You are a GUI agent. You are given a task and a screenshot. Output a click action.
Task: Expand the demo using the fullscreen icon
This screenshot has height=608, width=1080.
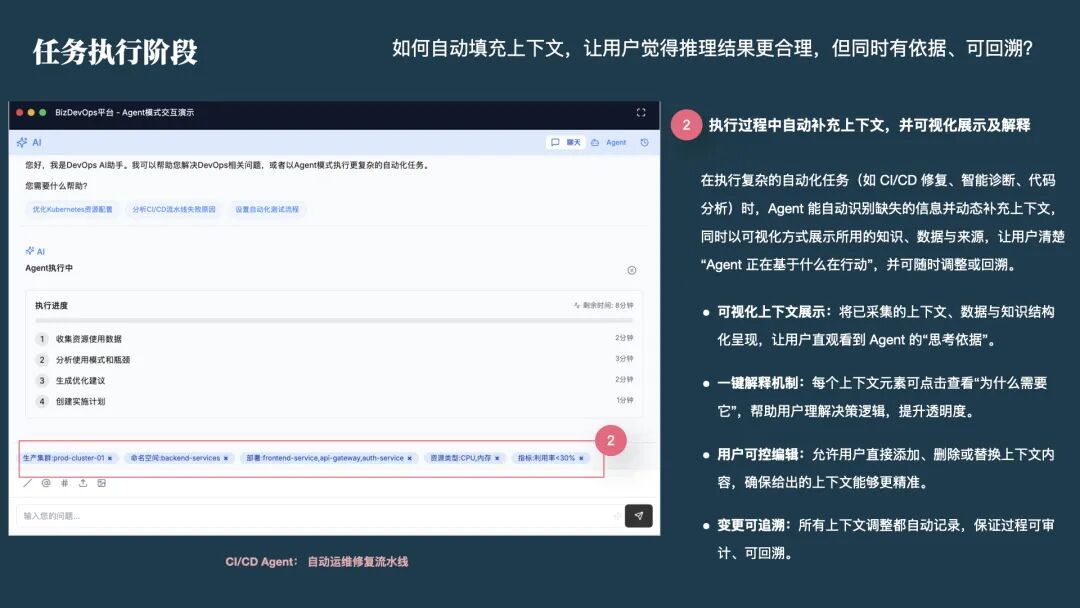pyautogui.click(x=643, y=113)
